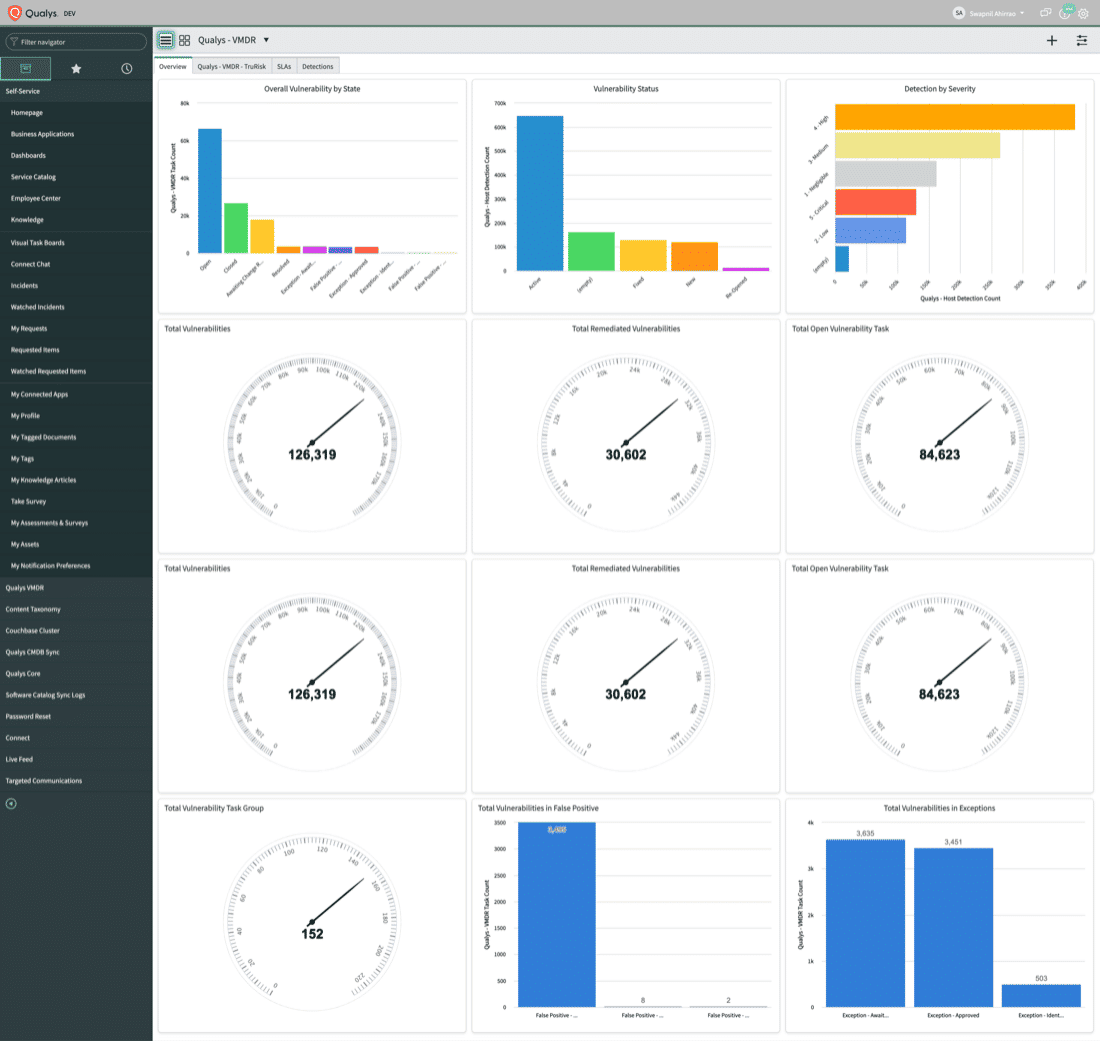The image size is (1100, 1045).
Task: Open the Swapnil Ahirrao user menu
Action: [996, 13]
